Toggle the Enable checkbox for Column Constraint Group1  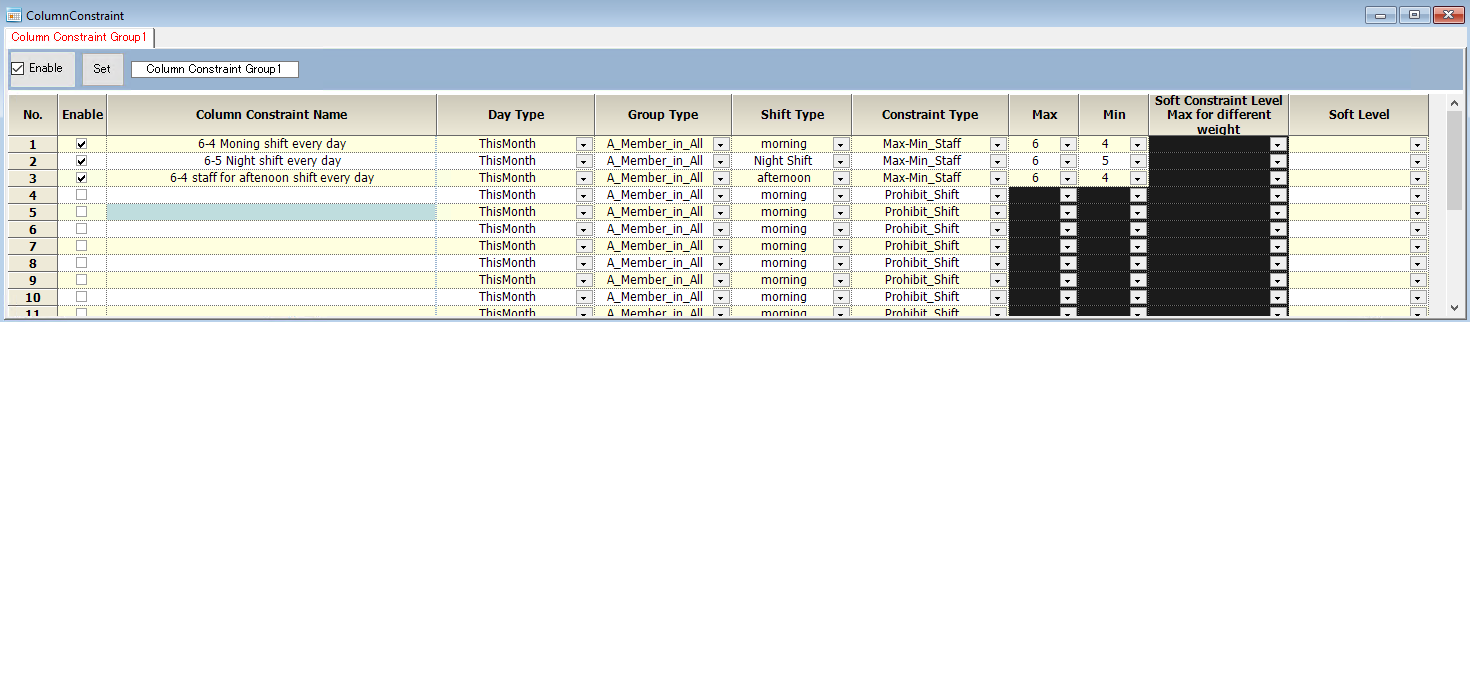pyautogui.click(x=17, y=69)
